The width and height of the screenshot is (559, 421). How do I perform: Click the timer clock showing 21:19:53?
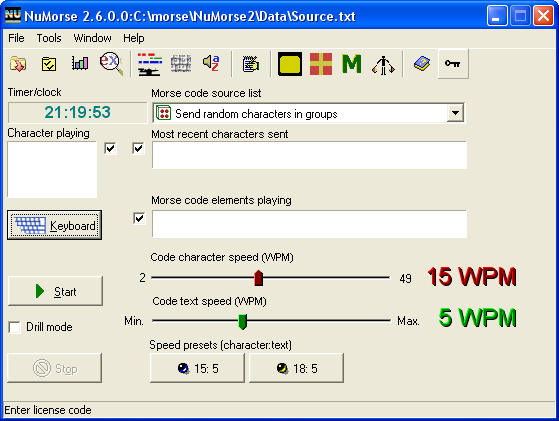77,112
